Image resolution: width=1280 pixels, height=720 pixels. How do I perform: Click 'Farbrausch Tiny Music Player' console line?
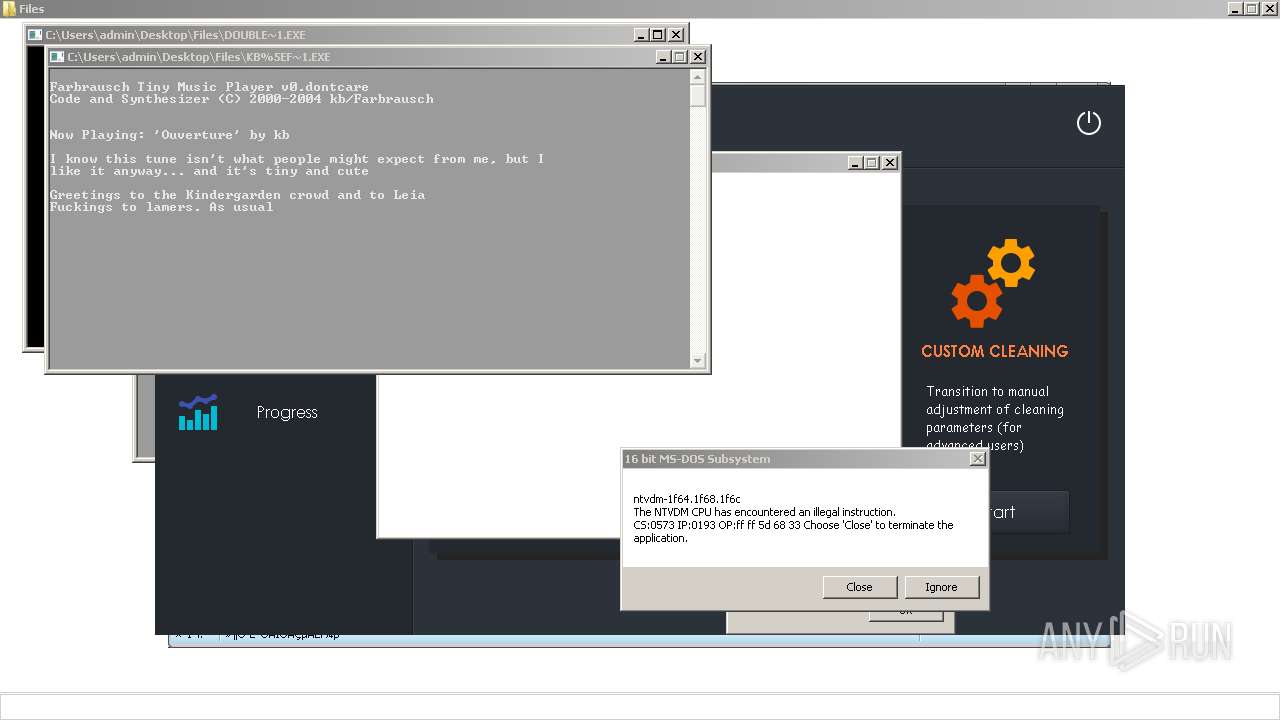(x=209, y=87)
